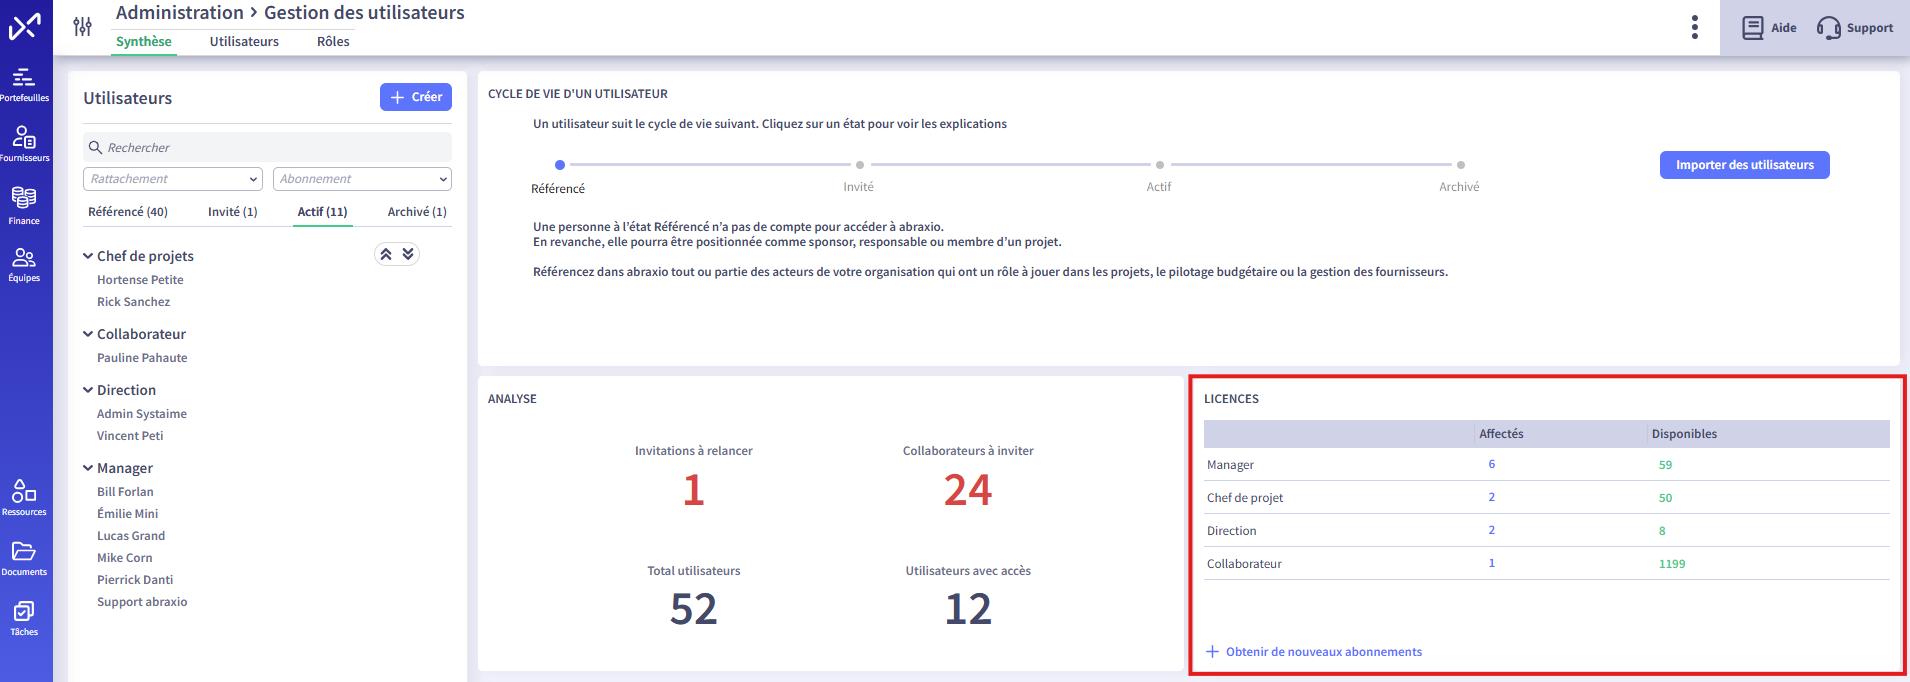The height and width of the screenshot is (682, 1910).
Task: Go to the Finance sidebar icon
Action: tap(24, 205)
